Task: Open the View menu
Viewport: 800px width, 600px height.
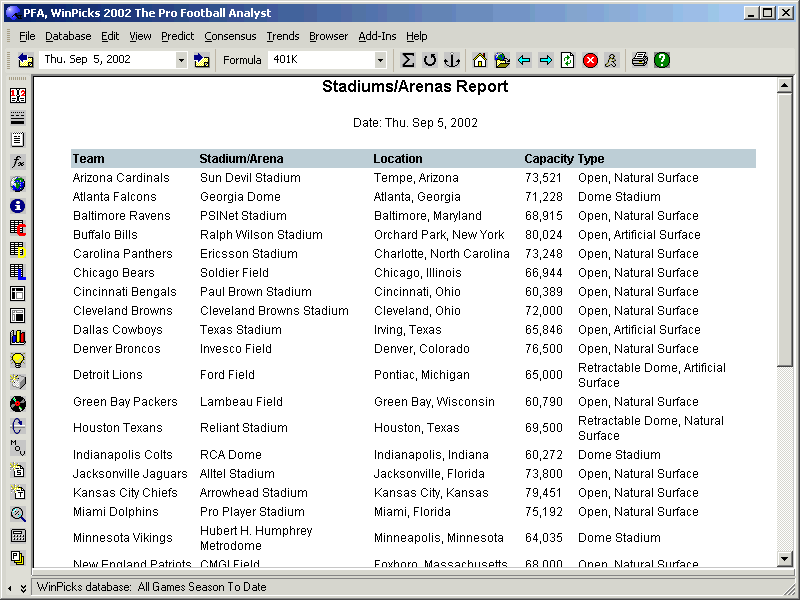Action: [x=140, y=36]
